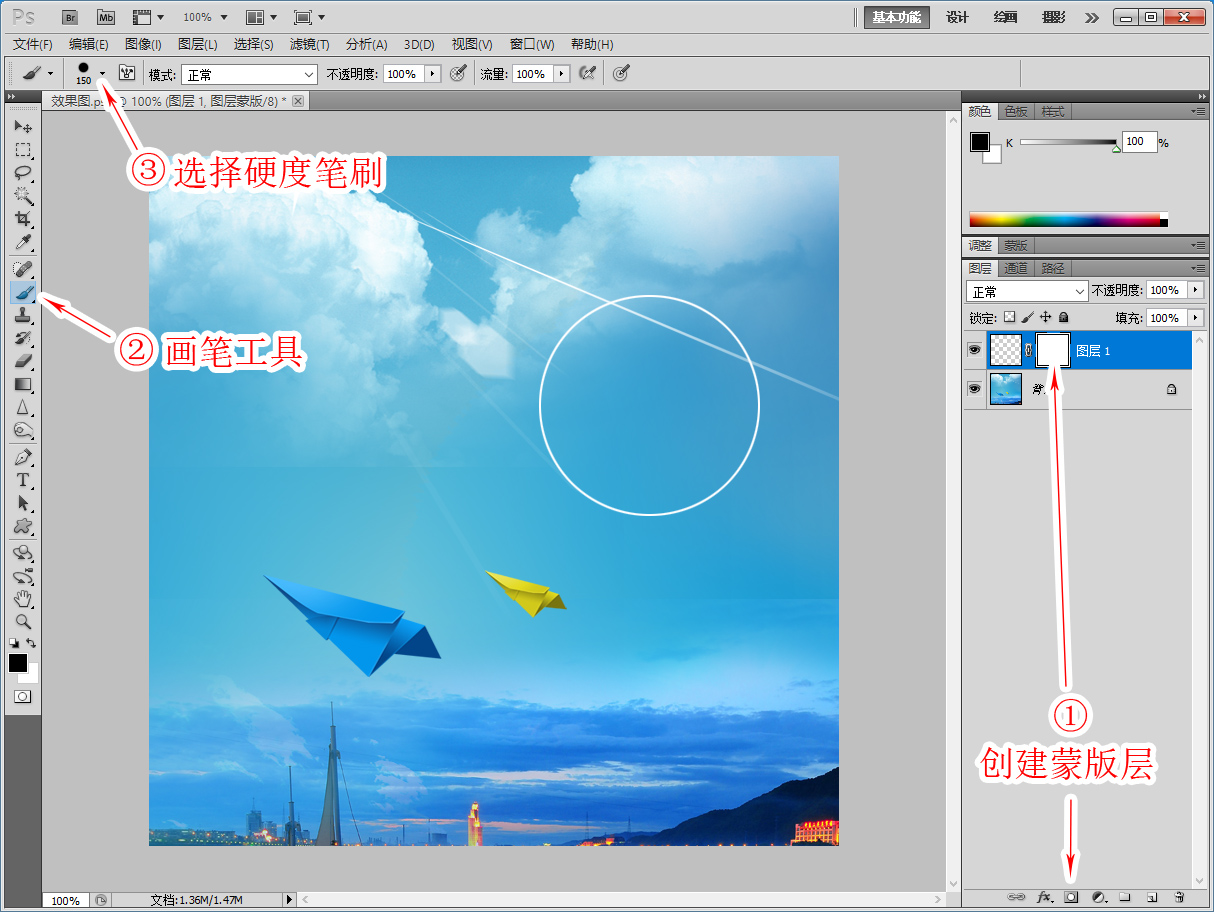Select the Eyedropper tool in toolbox
This screenshot has width=1214, height=912.
point(22,243)
